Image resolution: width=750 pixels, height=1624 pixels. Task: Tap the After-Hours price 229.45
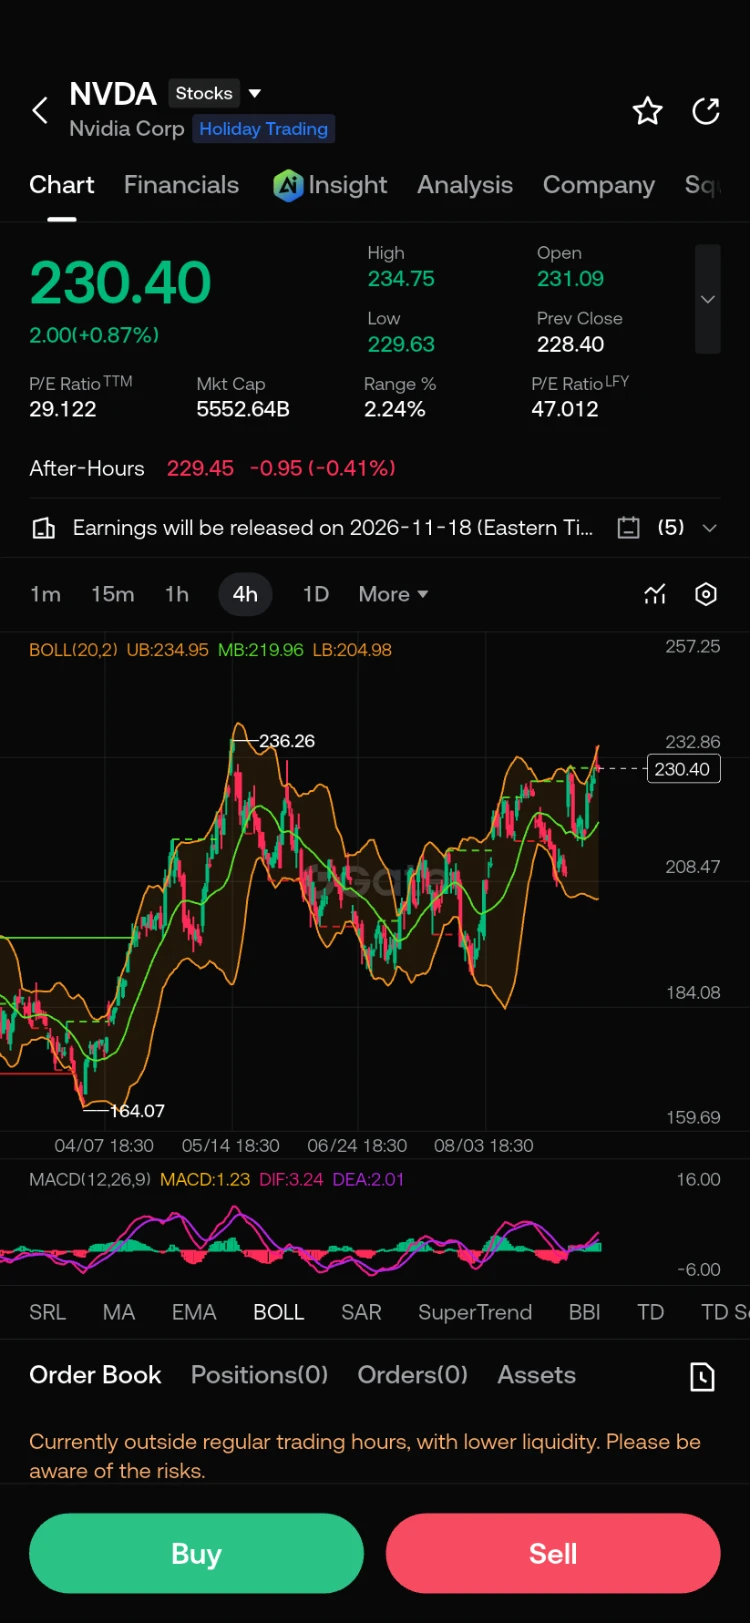200,468
